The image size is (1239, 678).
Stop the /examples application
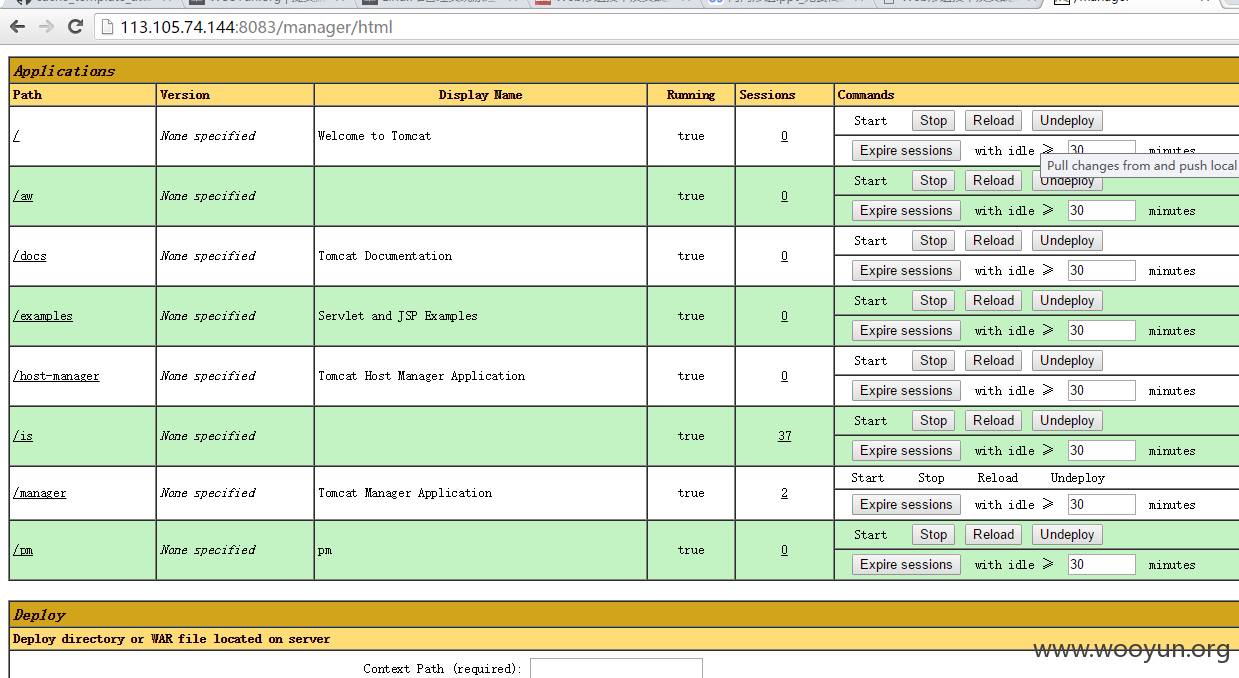click(x=933, y=300)
